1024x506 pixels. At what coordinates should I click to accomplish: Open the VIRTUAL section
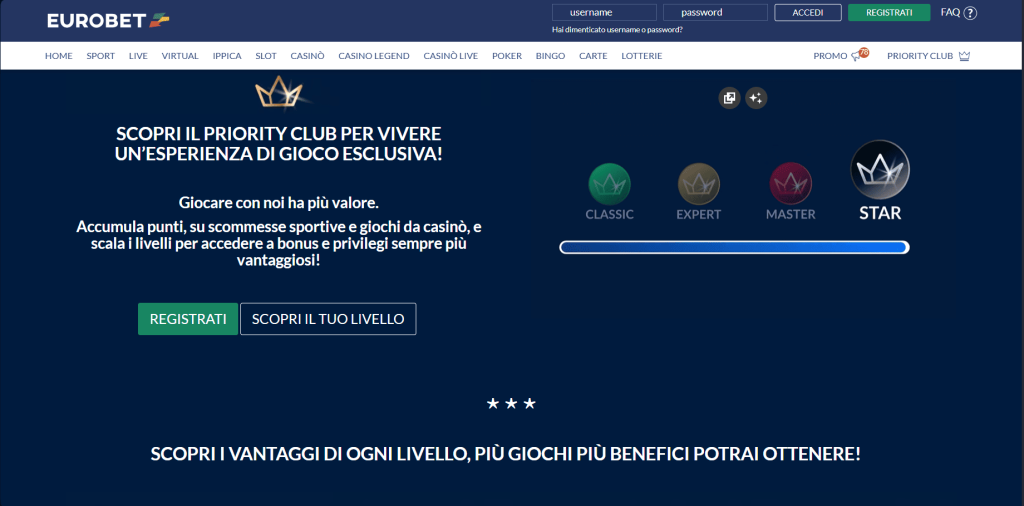(180, 56)
